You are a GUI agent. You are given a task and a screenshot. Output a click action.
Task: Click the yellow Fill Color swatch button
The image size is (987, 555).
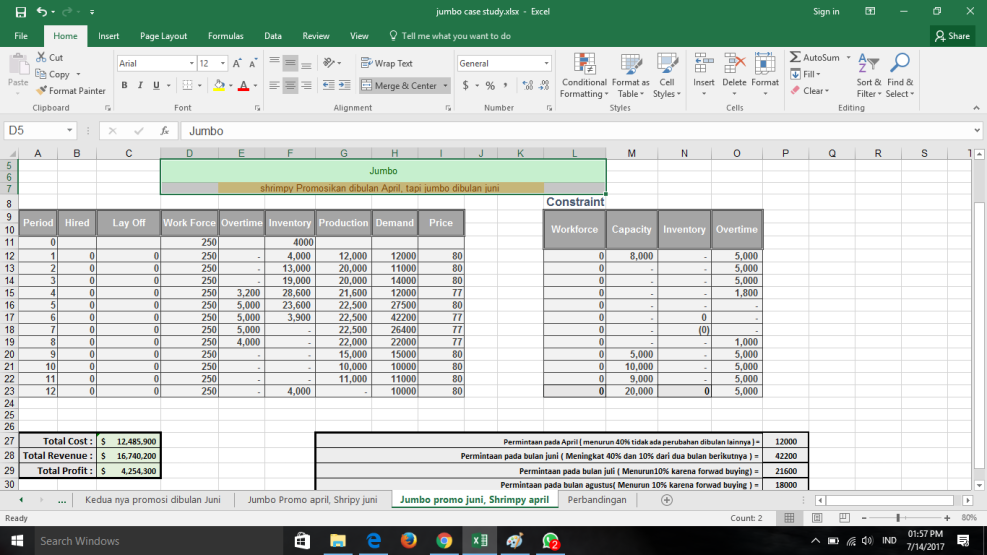point(218,86)
